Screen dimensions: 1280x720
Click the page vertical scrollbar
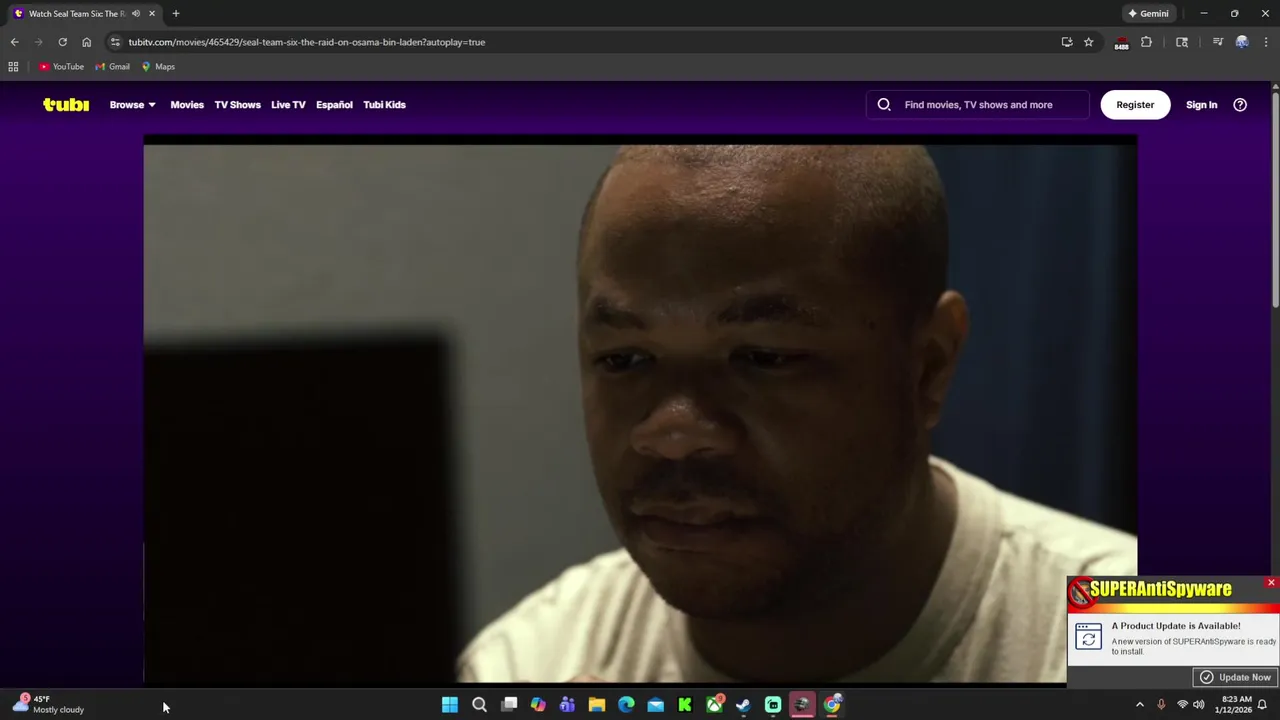pyautogui.click(x=1275, y=198)
